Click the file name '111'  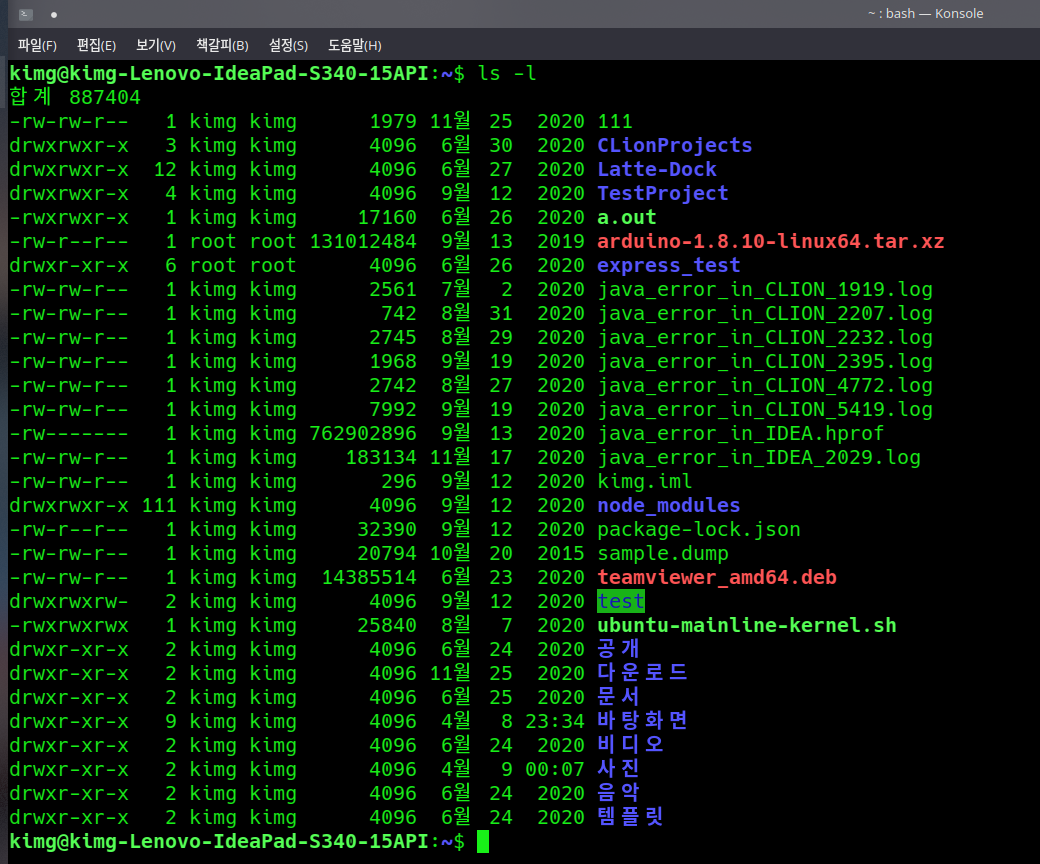coord(615,121)
